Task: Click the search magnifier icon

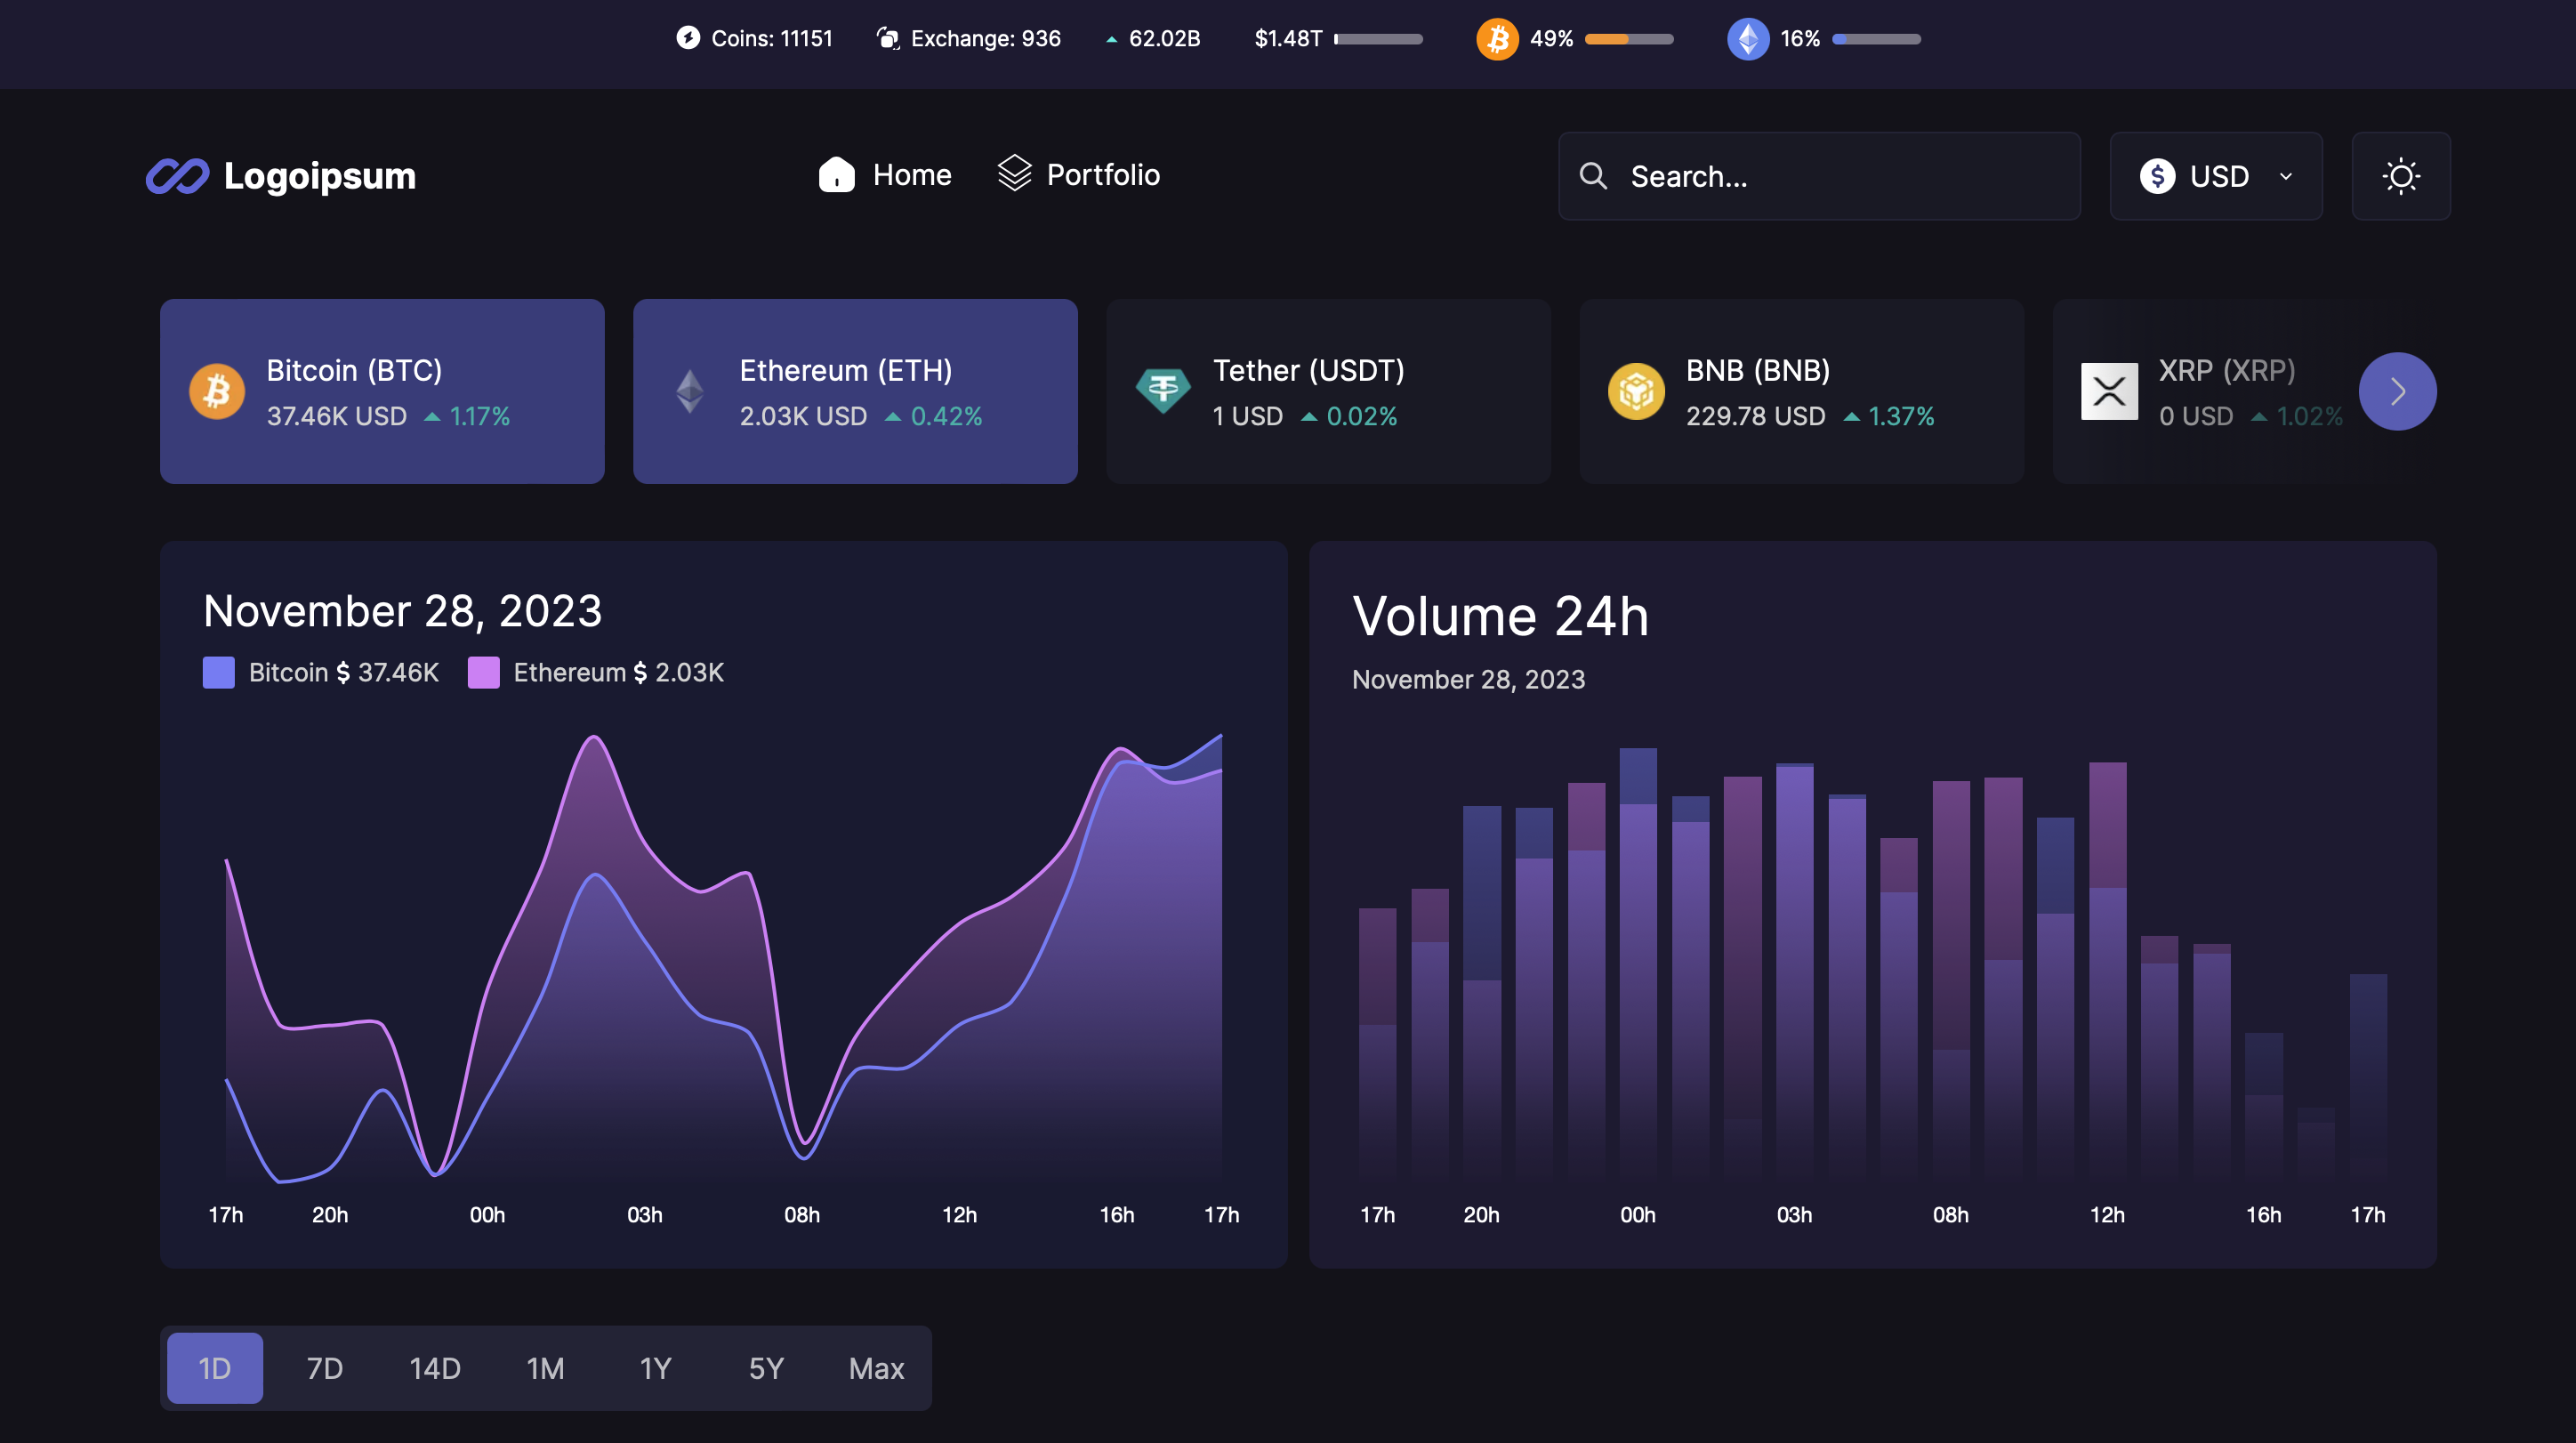Action: pos(1594,176)
